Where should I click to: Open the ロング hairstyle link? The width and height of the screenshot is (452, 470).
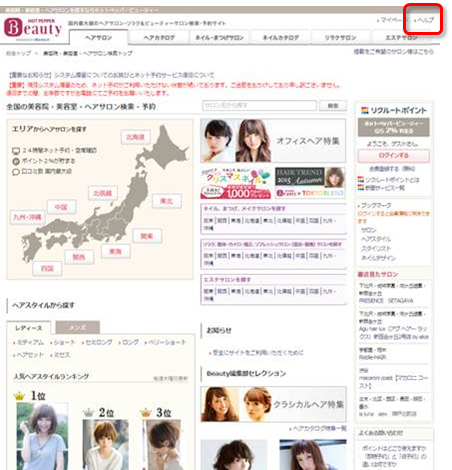coord(130,342)
